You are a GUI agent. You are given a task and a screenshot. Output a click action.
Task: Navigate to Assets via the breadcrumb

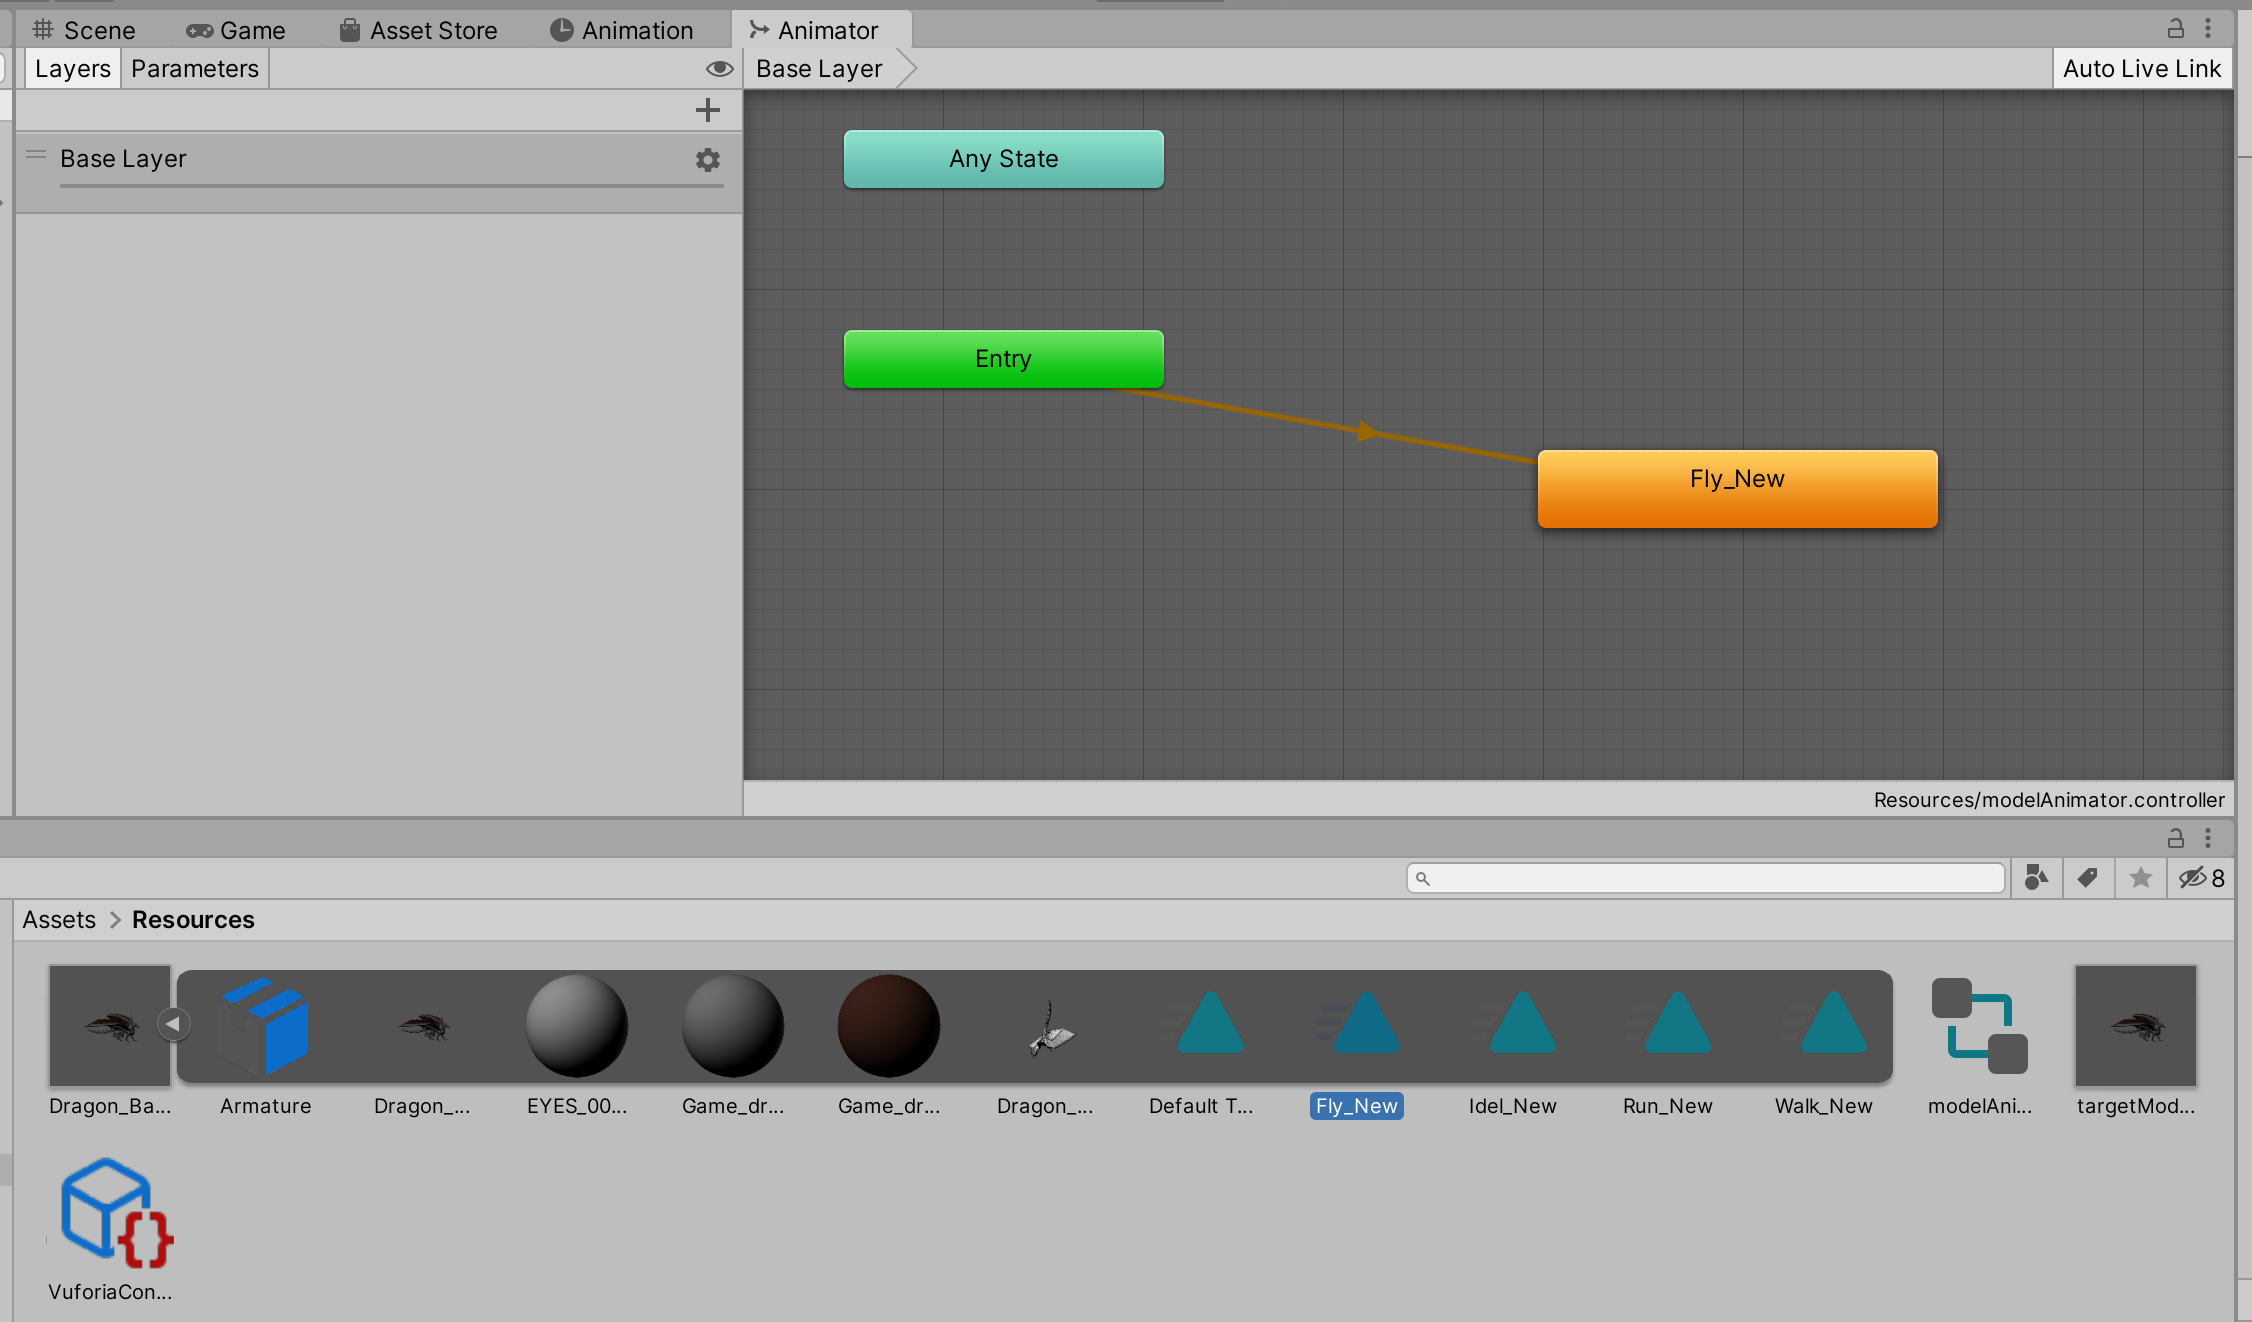(58, 919)
